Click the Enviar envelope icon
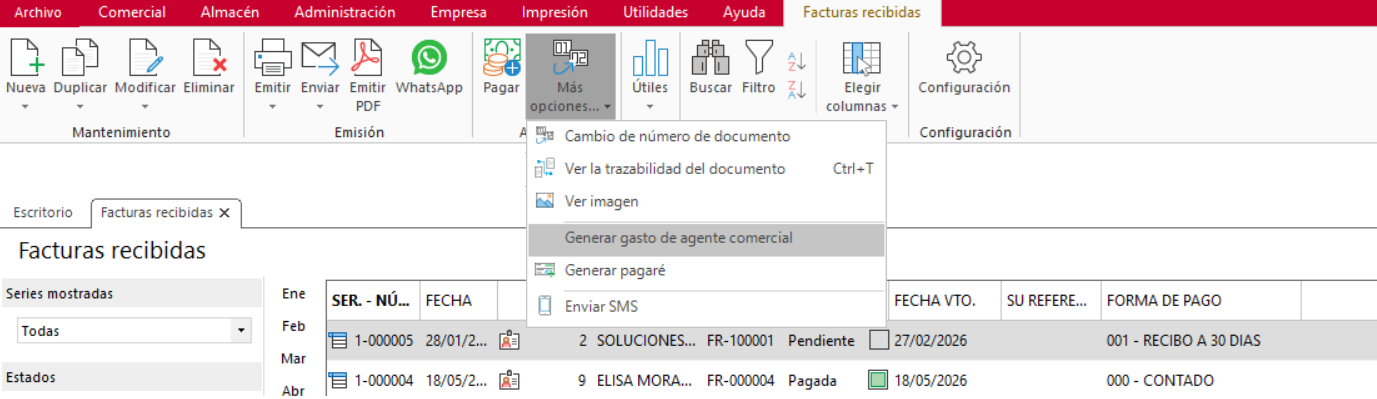Image resolution: width=1377 pixels, height=399 pixels. 320,56
